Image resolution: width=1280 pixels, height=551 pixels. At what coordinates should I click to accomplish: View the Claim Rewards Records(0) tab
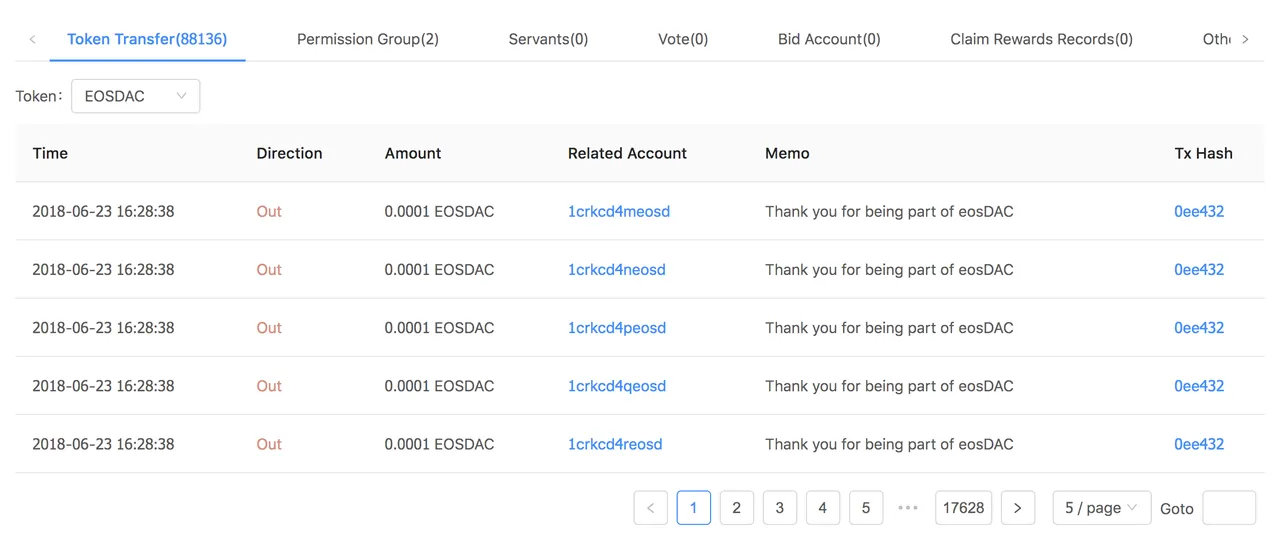pos(1041,39)
